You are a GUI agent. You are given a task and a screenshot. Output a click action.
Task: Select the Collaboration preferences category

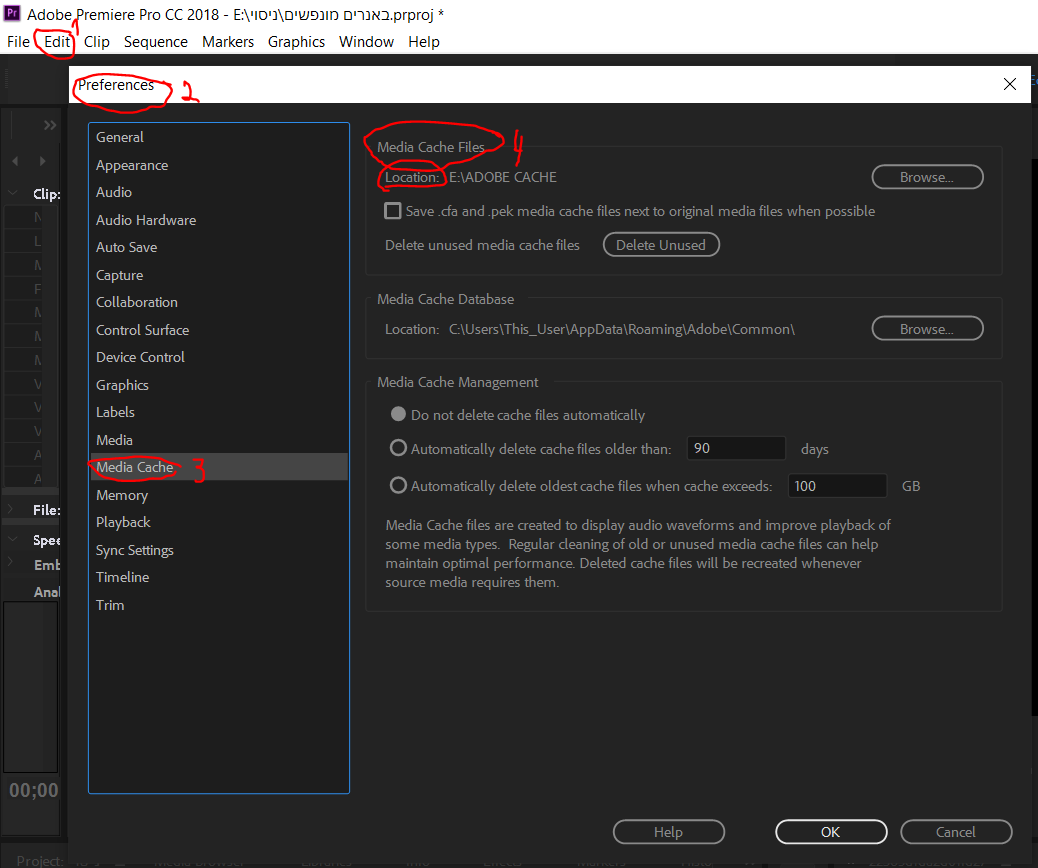[218, 302]
